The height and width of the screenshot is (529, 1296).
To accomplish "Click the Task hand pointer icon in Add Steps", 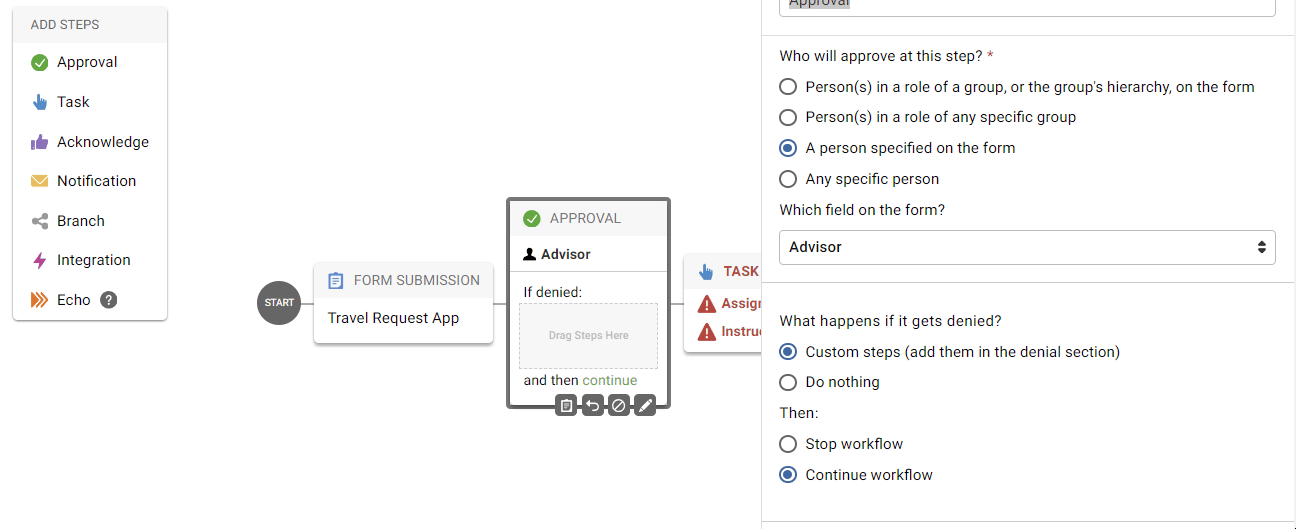I will [40, 102].
